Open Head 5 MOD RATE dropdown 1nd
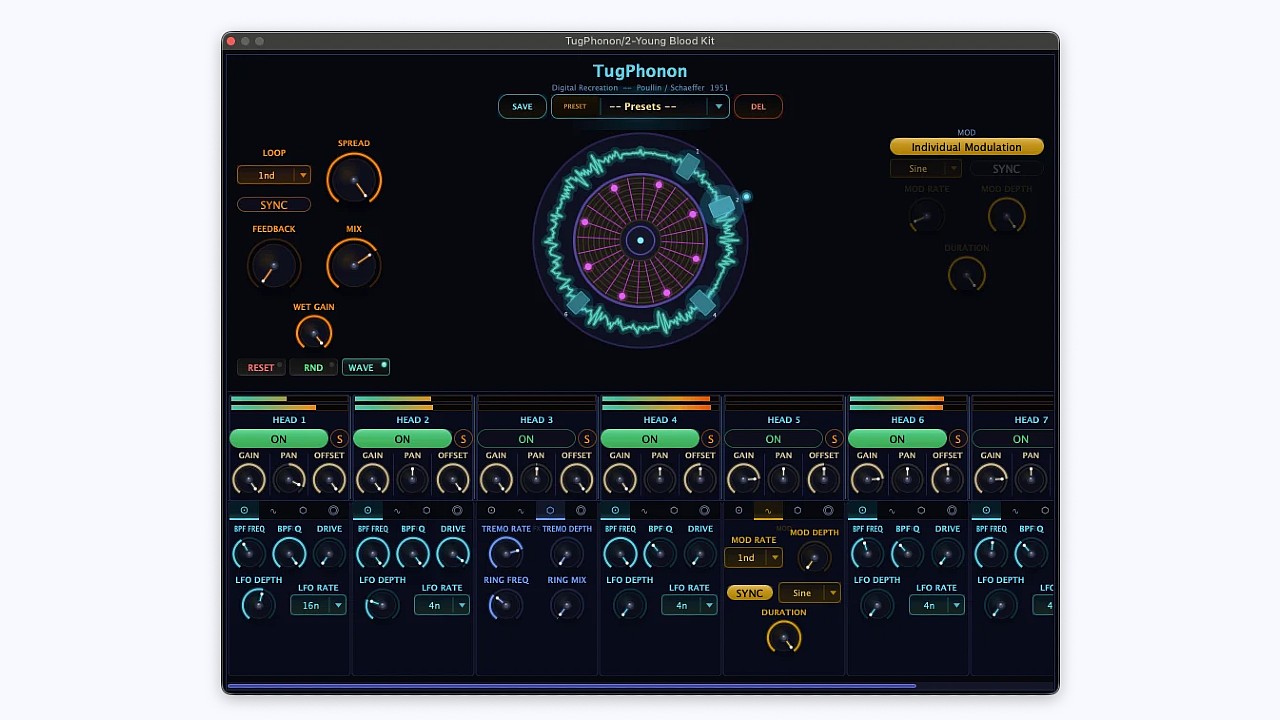This screenshot has height=720, width=1280. click(x=753, y=558)
